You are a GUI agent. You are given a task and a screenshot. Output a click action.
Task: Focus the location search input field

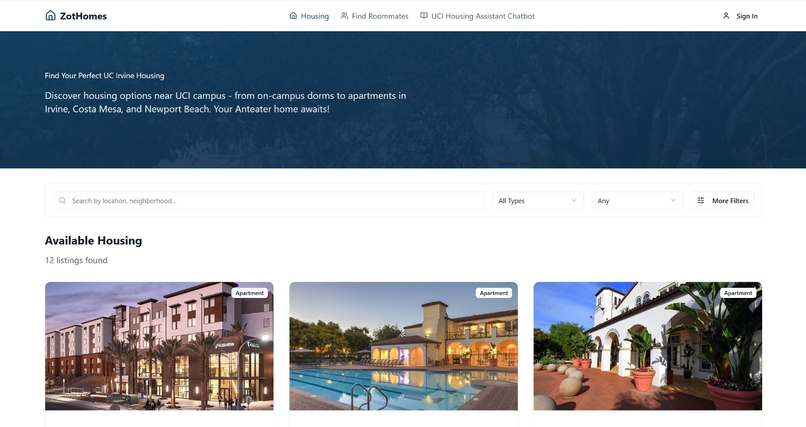pos(268,200)
